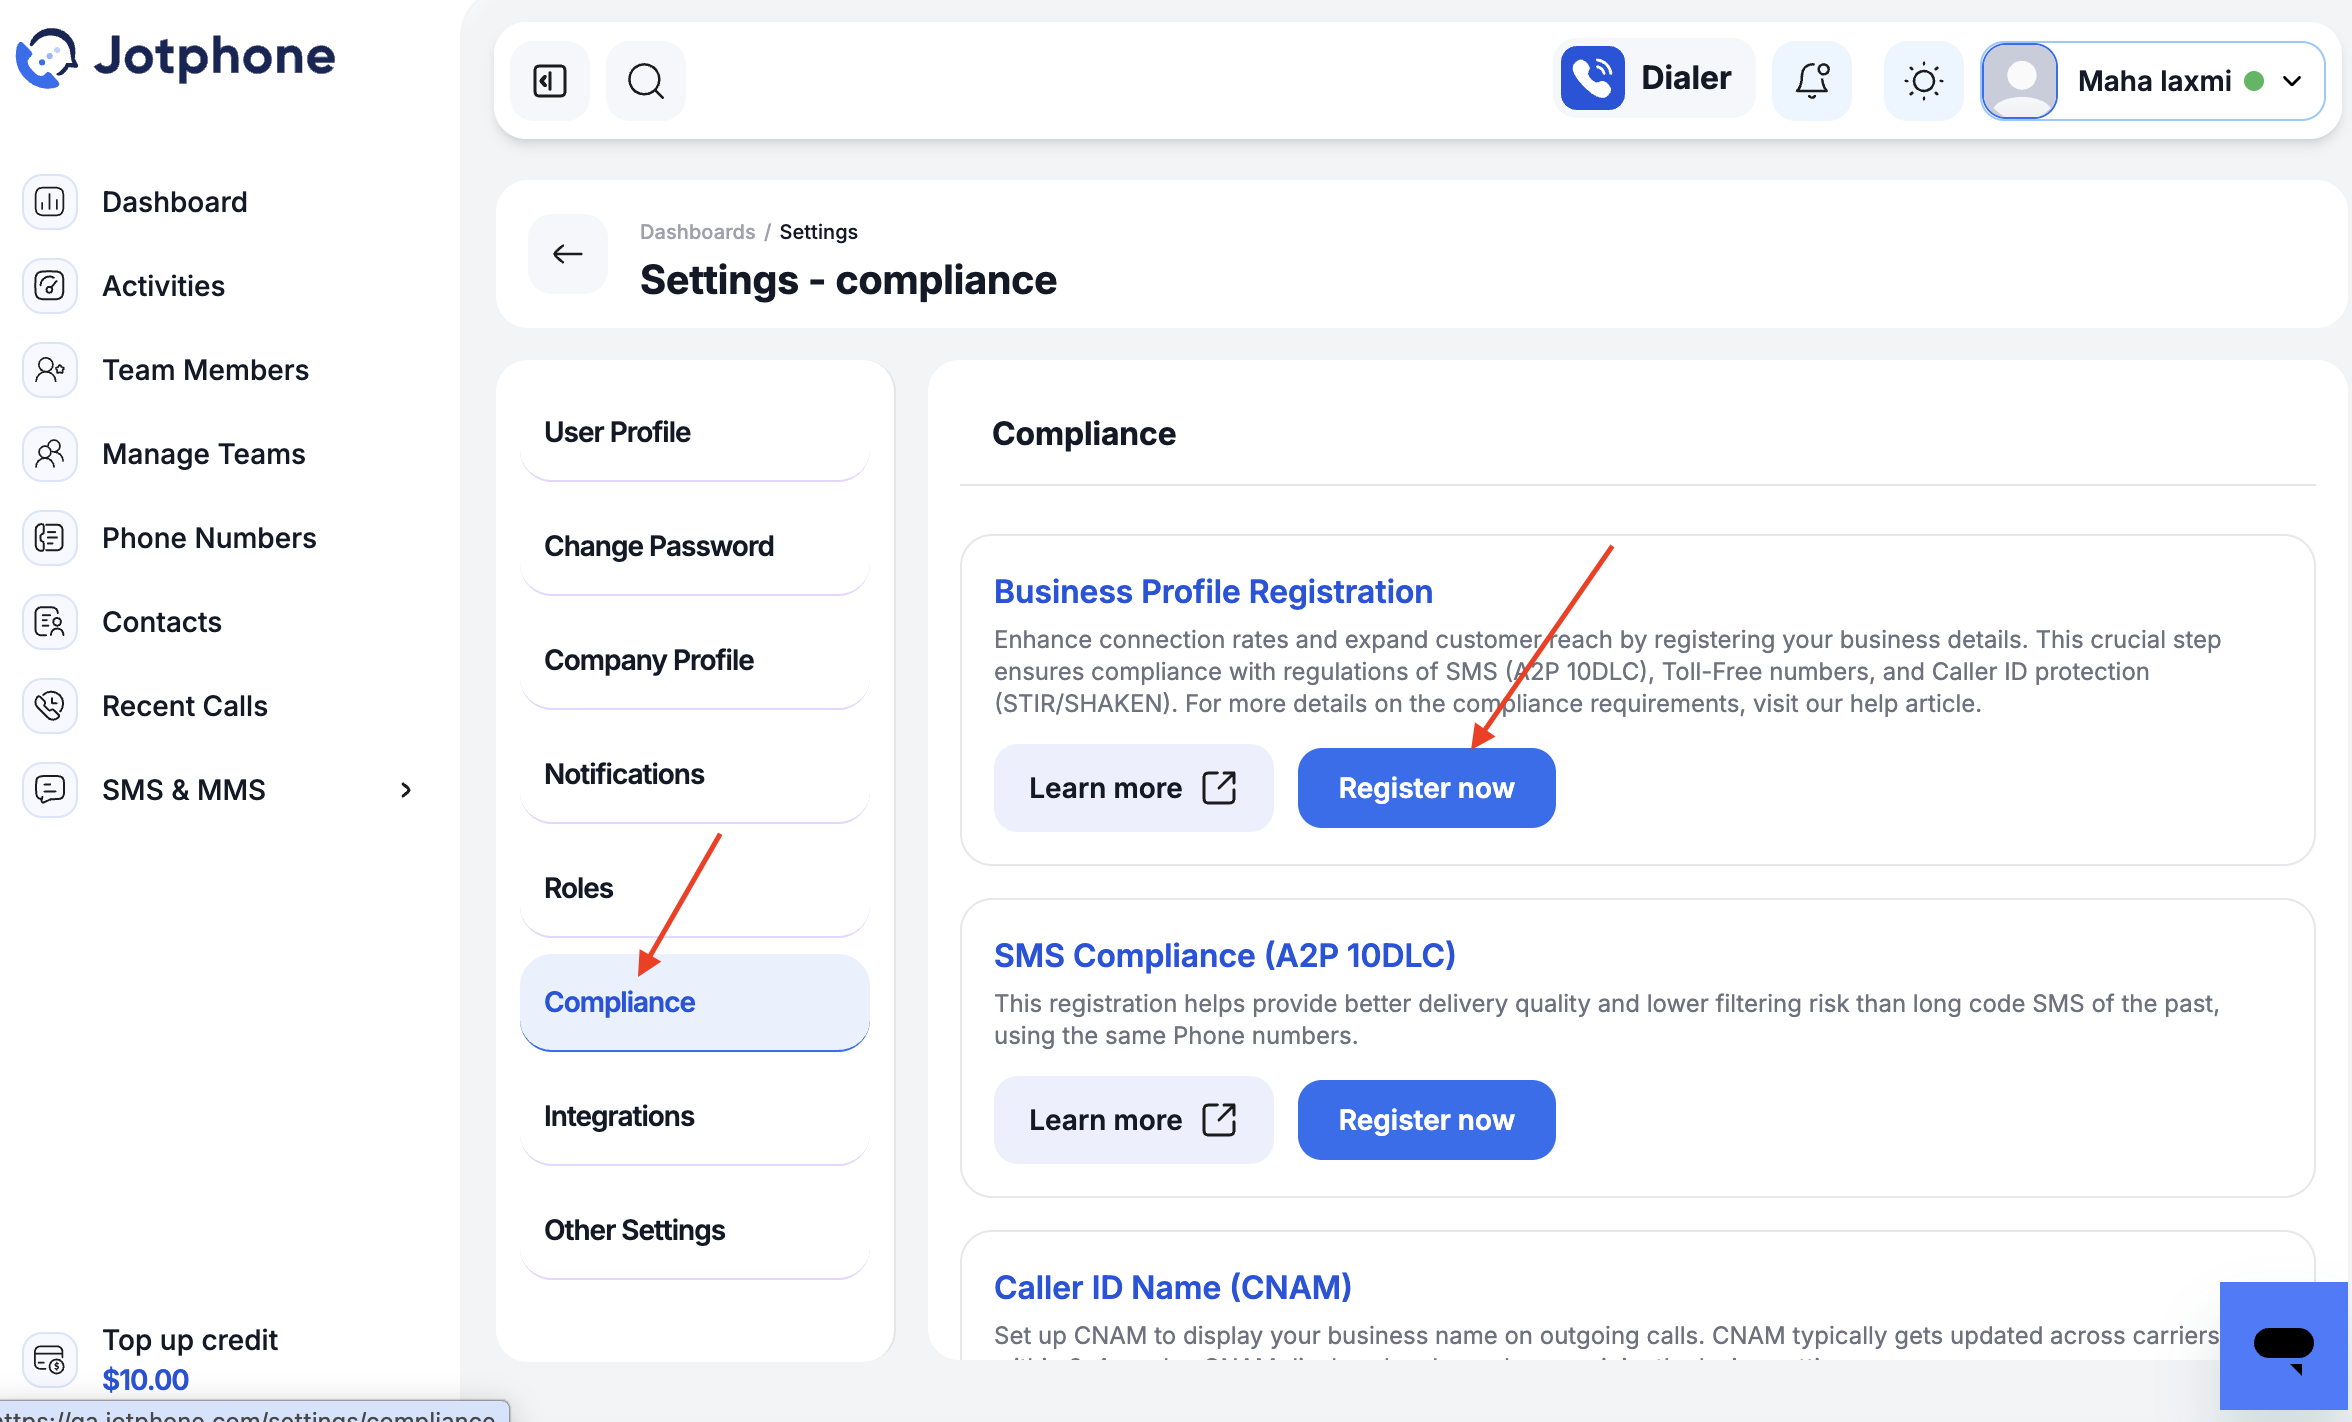
Task: Click the Top up credit wallet icon
Action: (50, 1360)
